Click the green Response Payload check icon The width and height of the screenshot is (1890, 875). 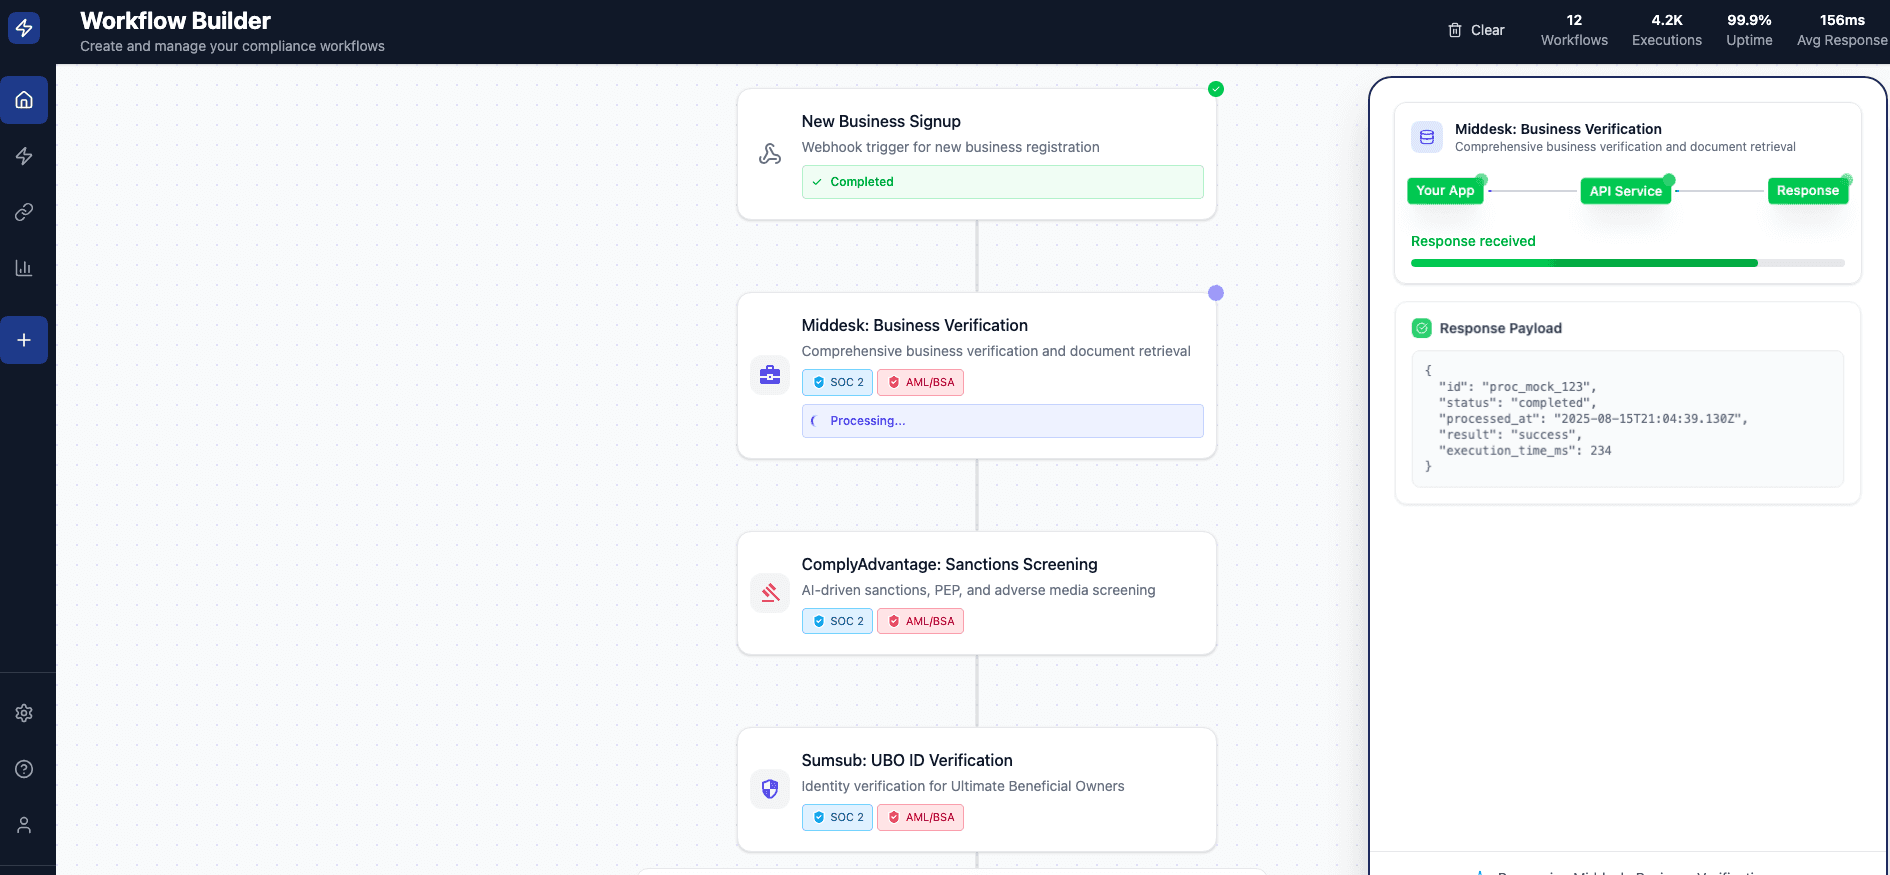tap(1422, 328)
